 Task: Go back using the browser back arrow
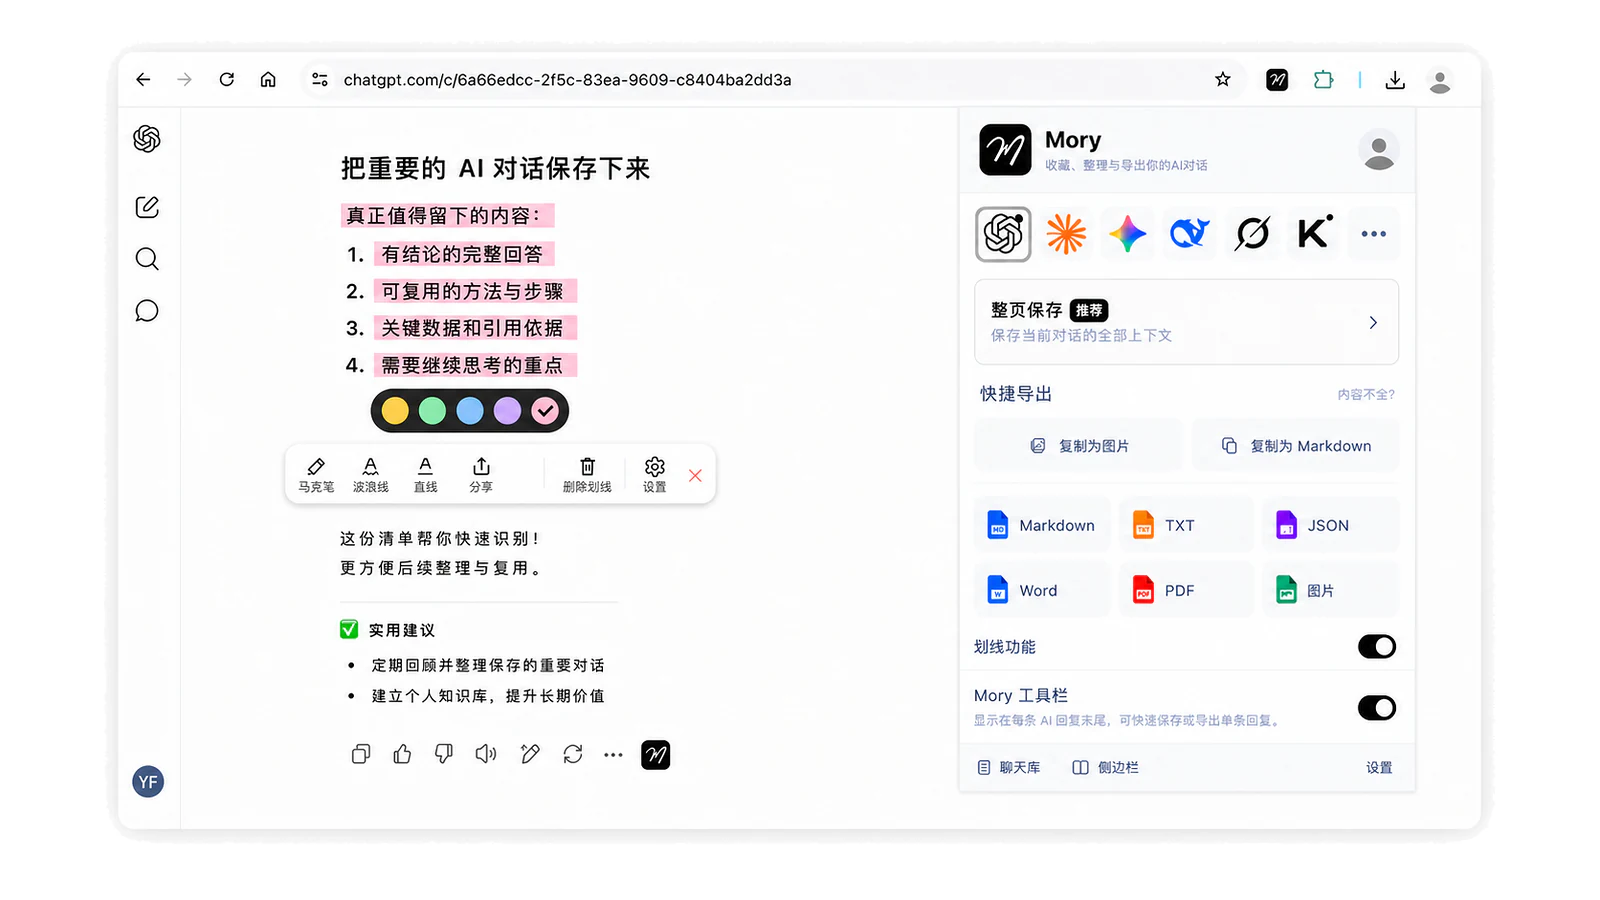point(143,80)
